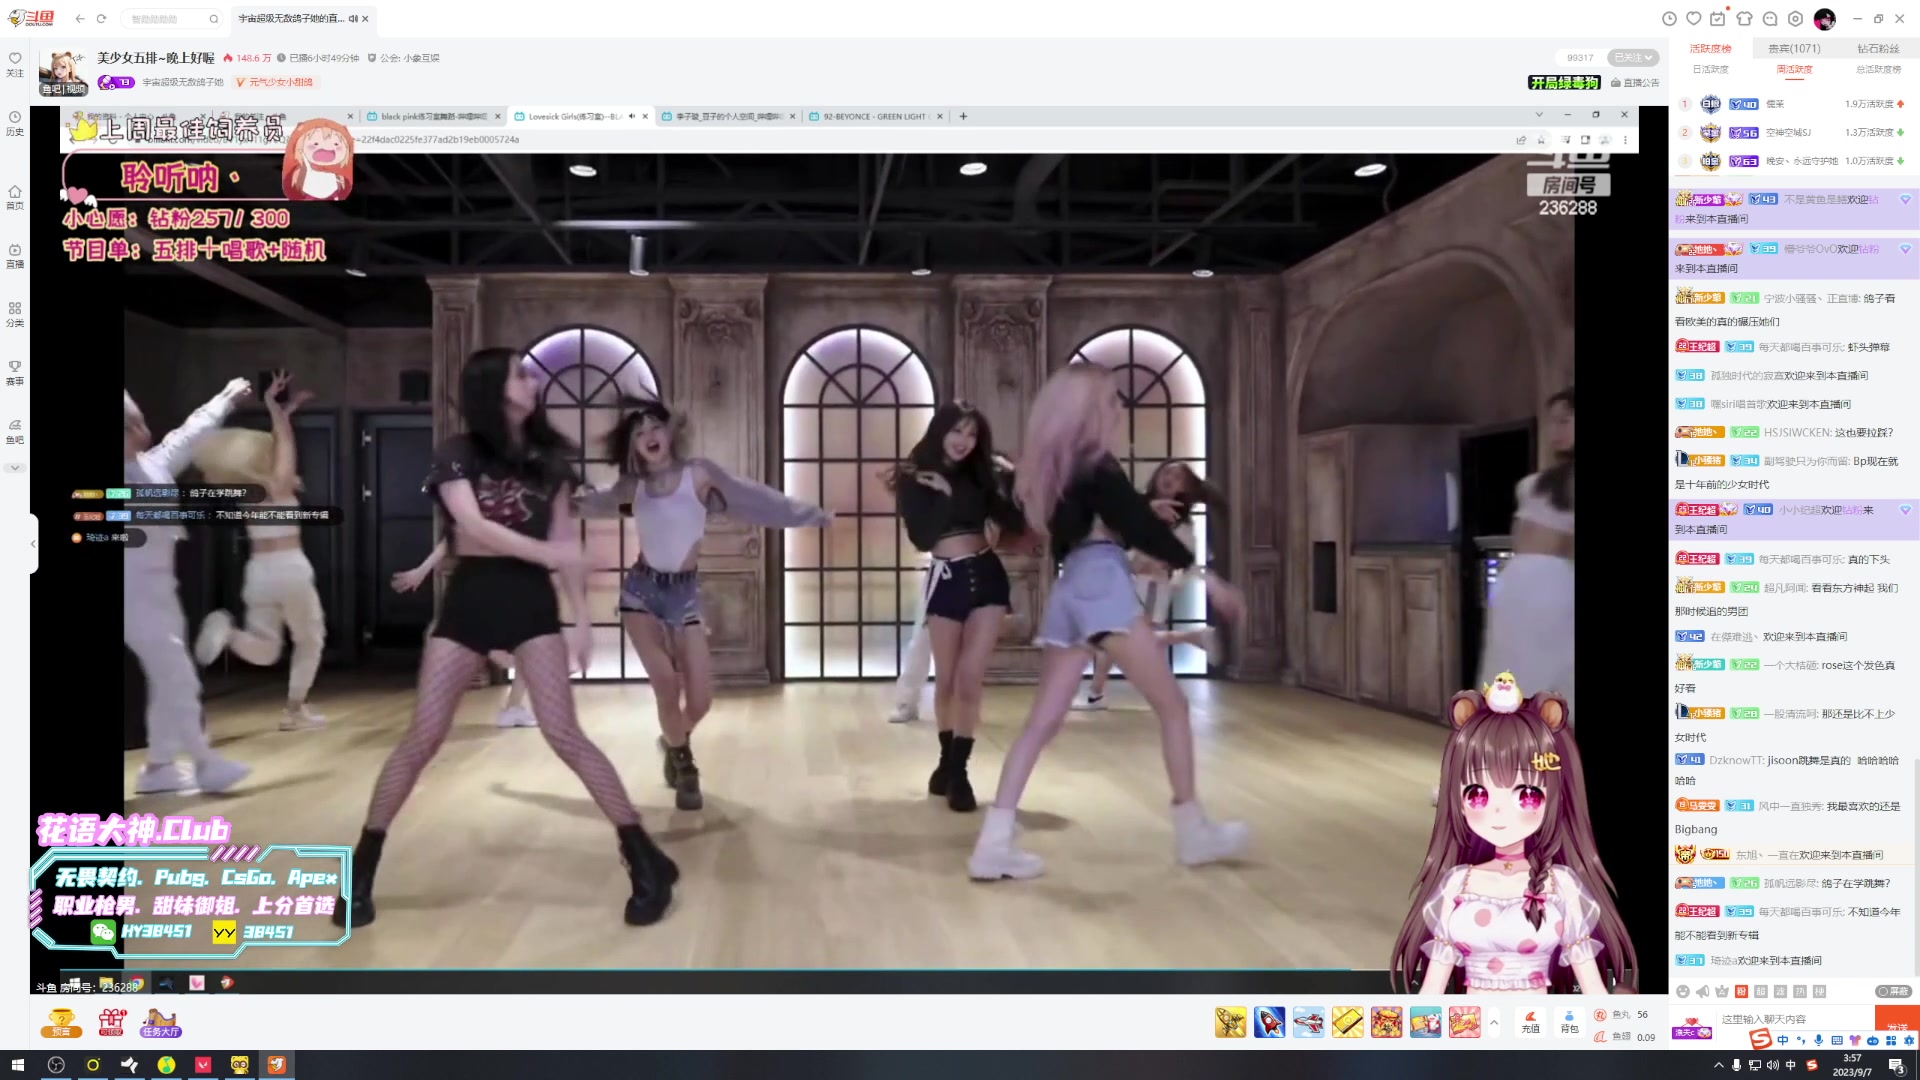
Task: Expand more gifts with up chevron
Action: pos(1494,1022)
